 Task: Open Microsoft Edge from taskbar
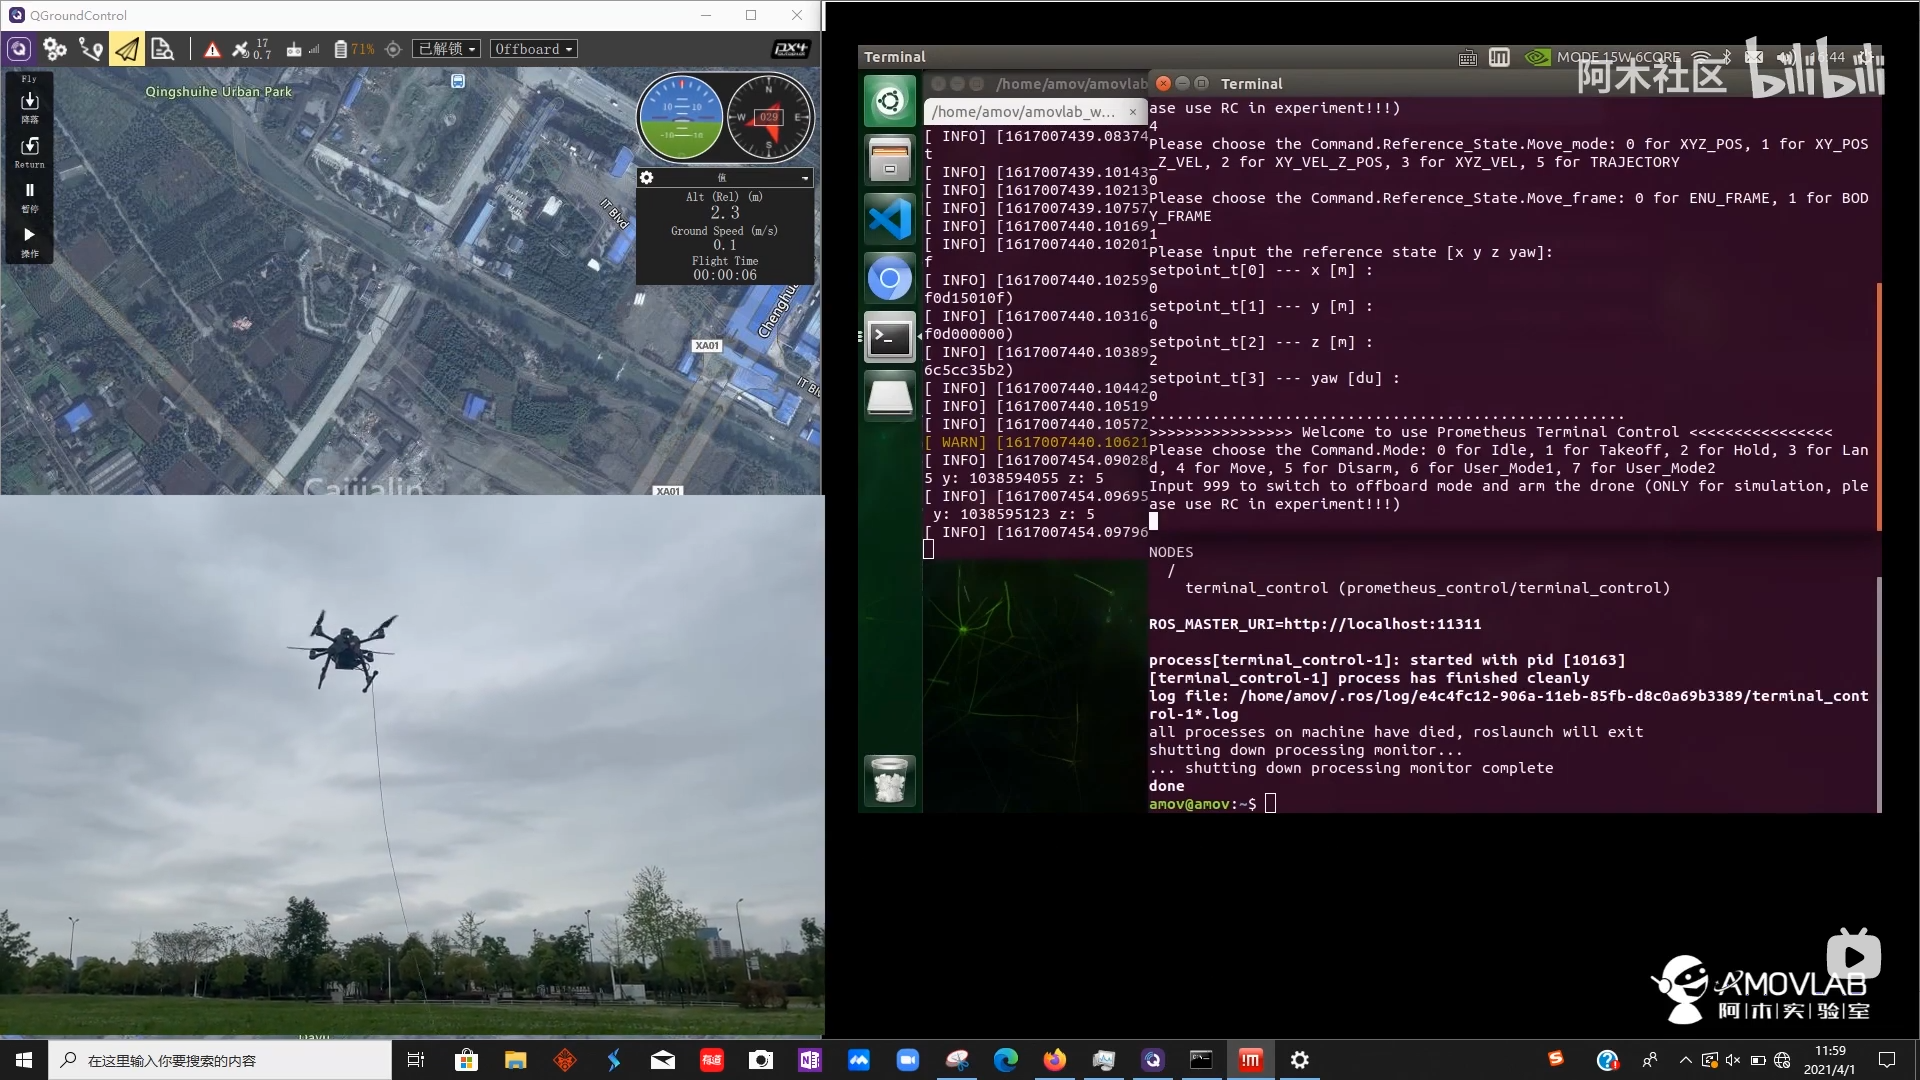point(1006,1060)
